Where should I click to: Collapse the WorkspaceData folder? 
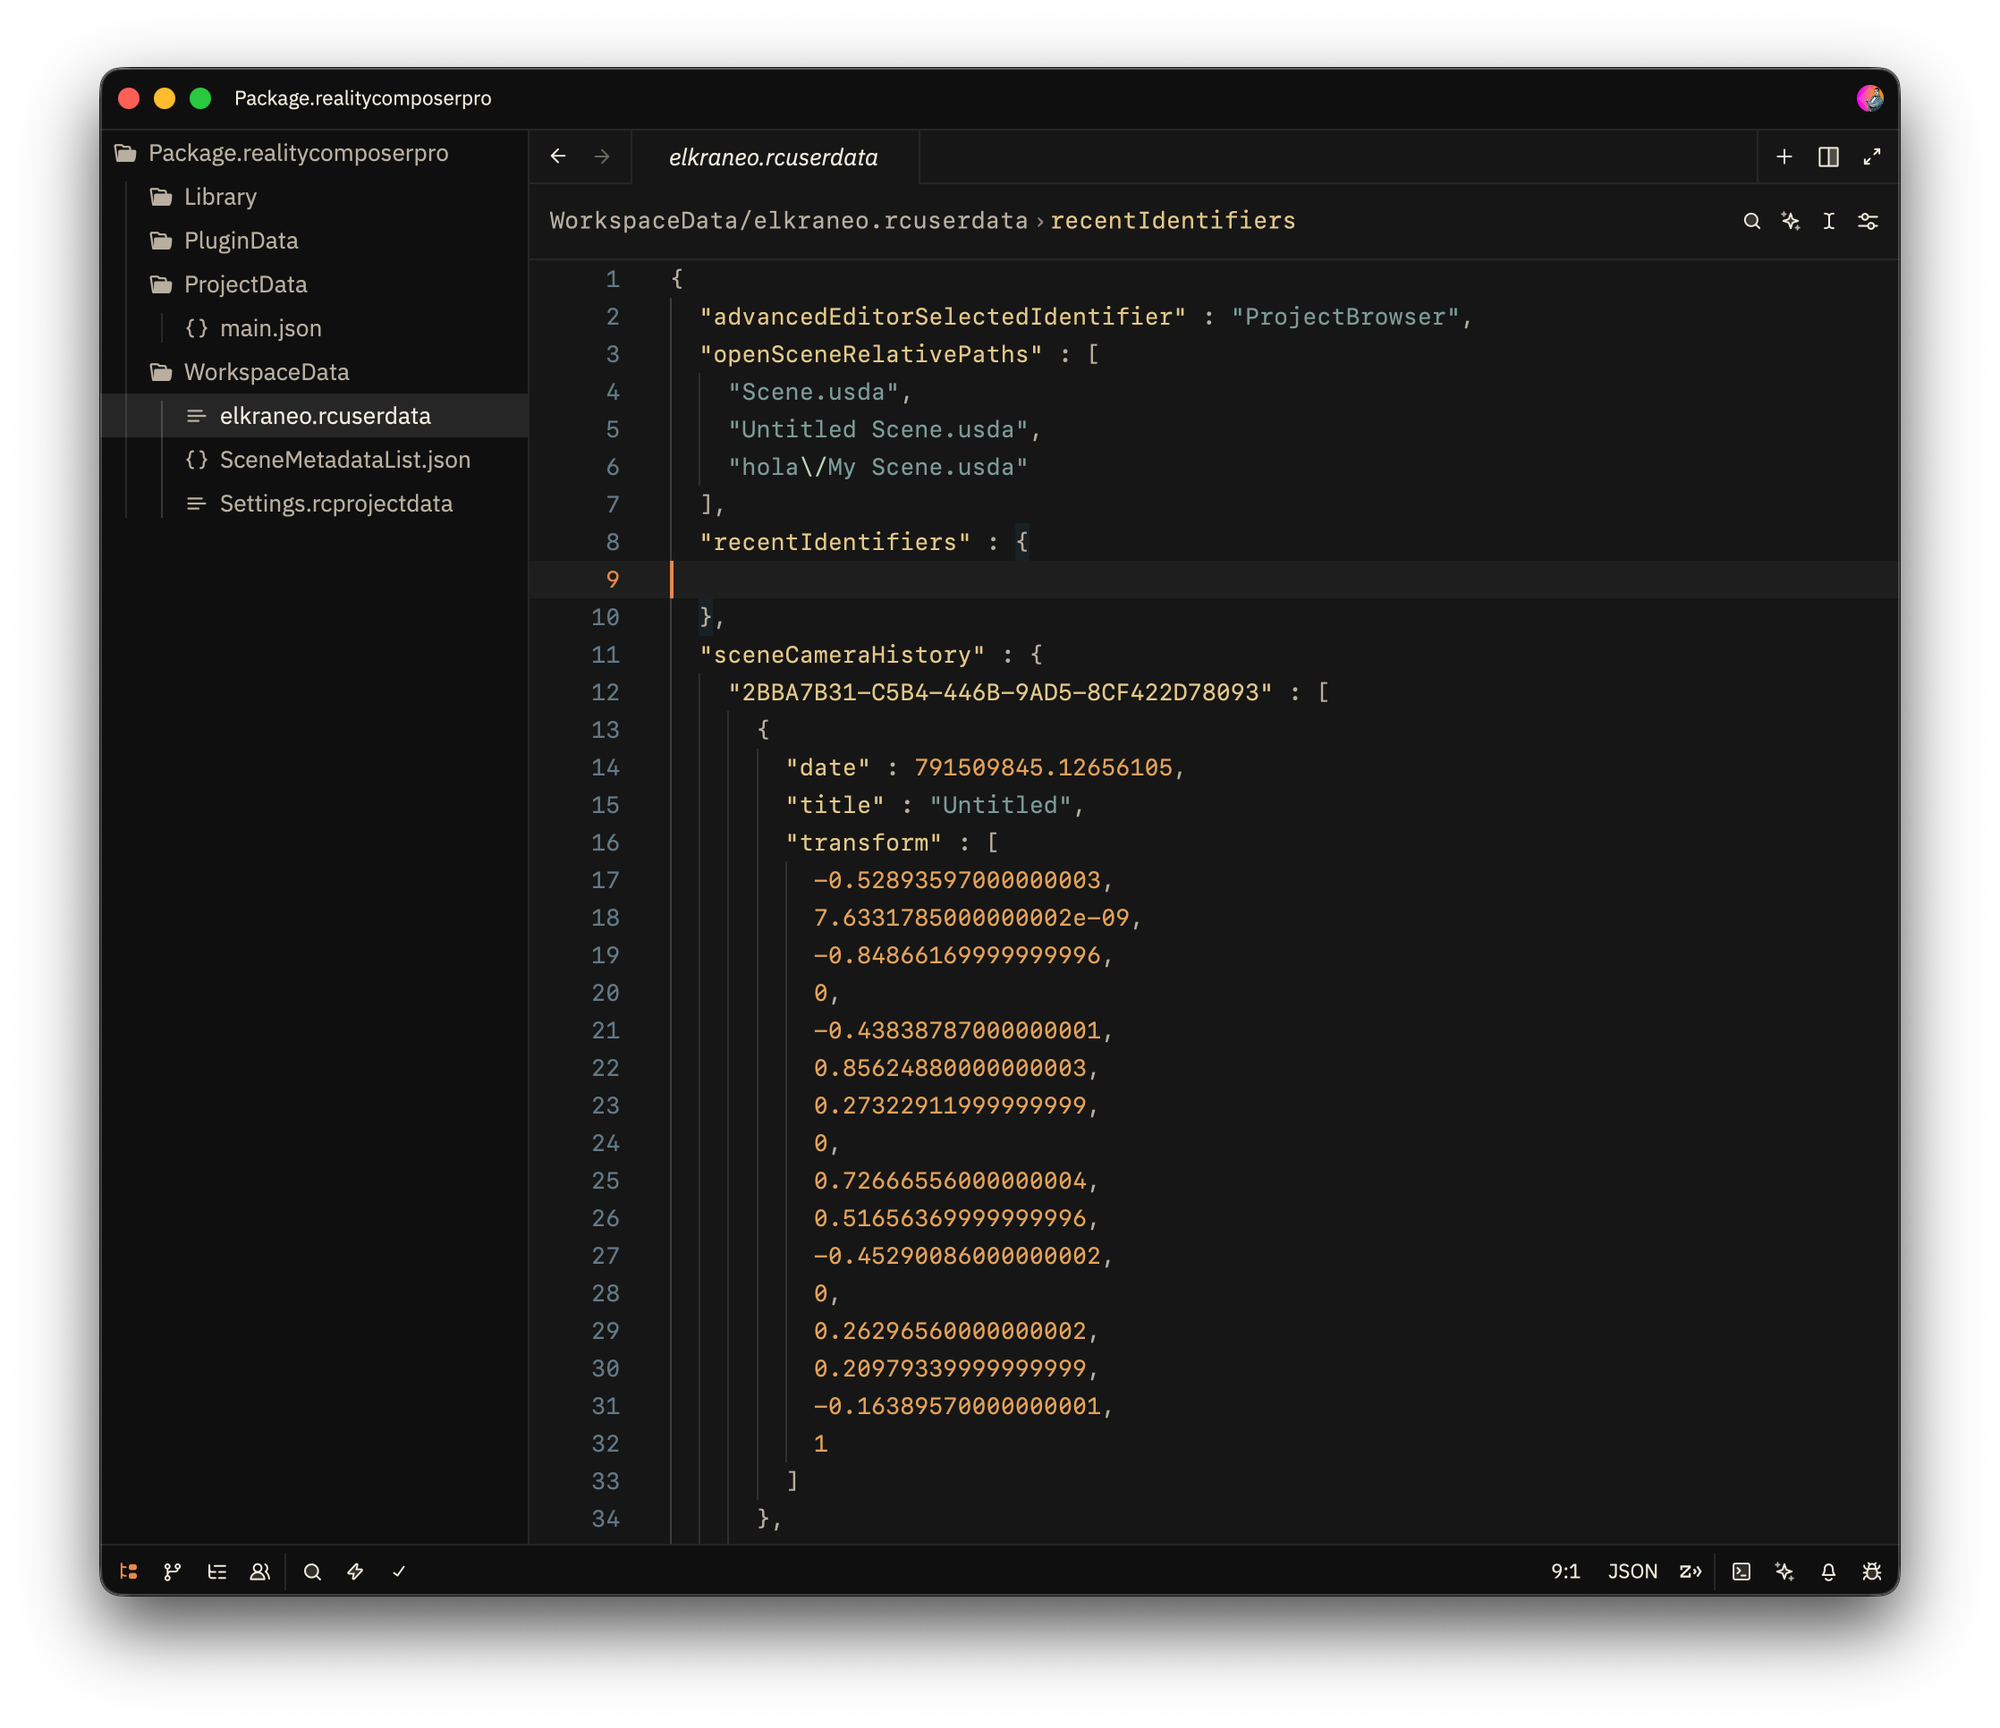tap(266, 372)
